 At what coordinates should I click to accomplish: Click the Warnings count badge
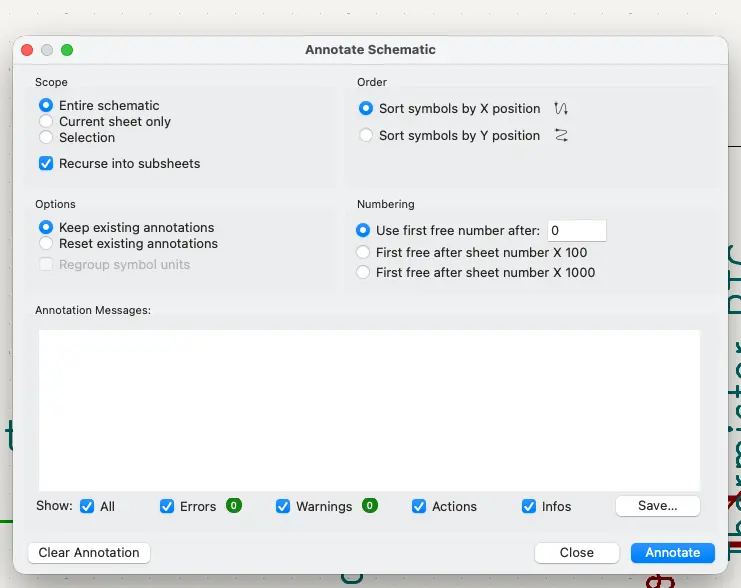point(370,505)
